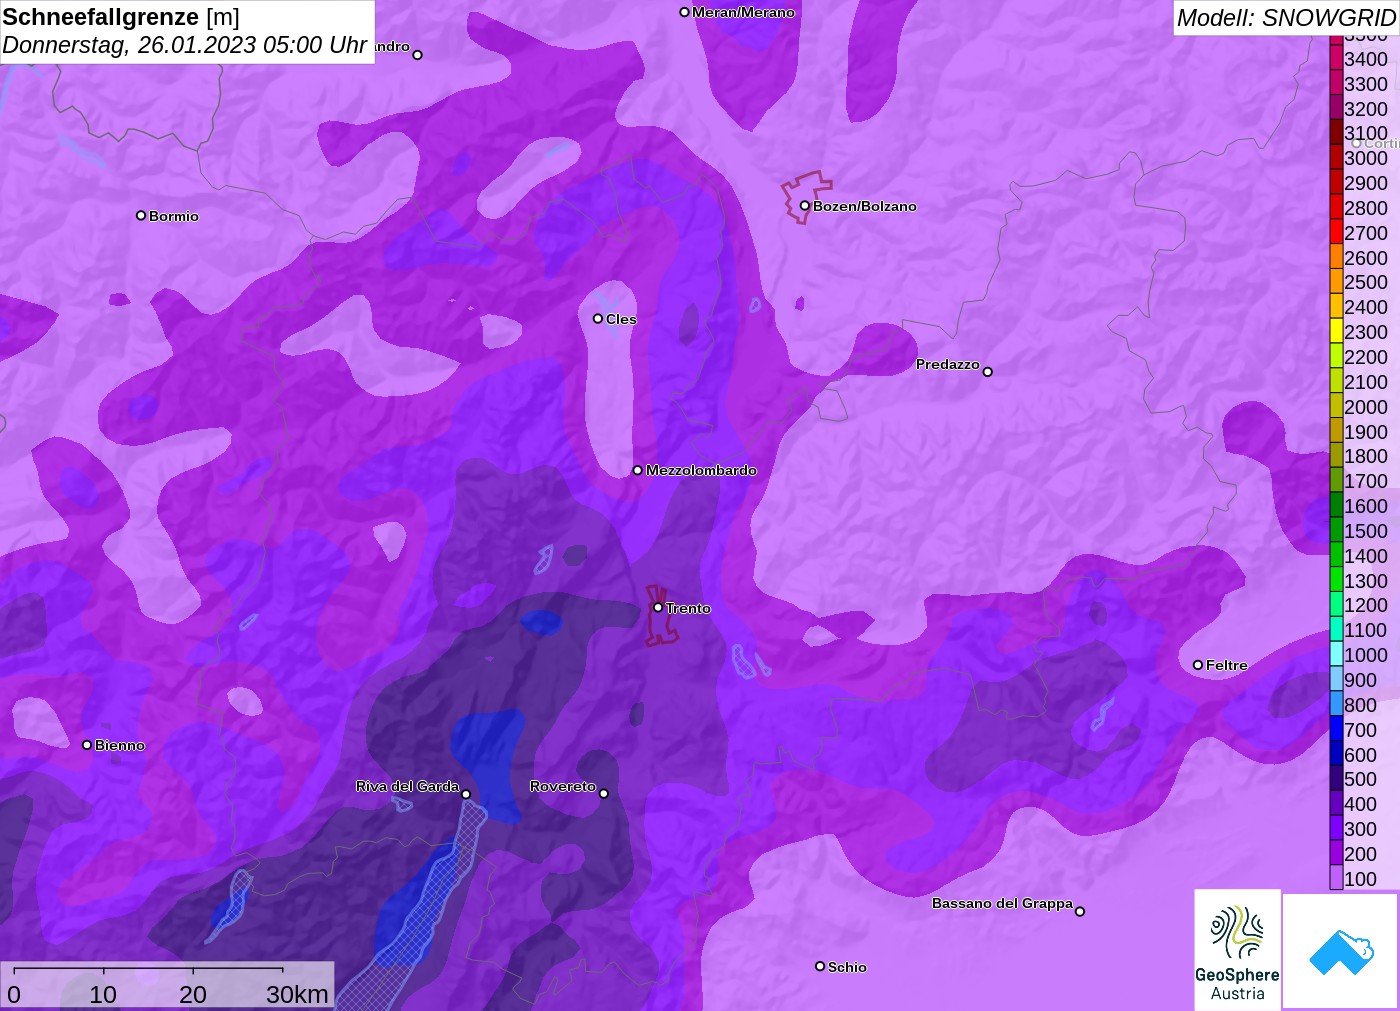This screenshot has height=1011, width=1400.
Task: Select the 1500 green legend swatch
Action: click(1336, 530)
